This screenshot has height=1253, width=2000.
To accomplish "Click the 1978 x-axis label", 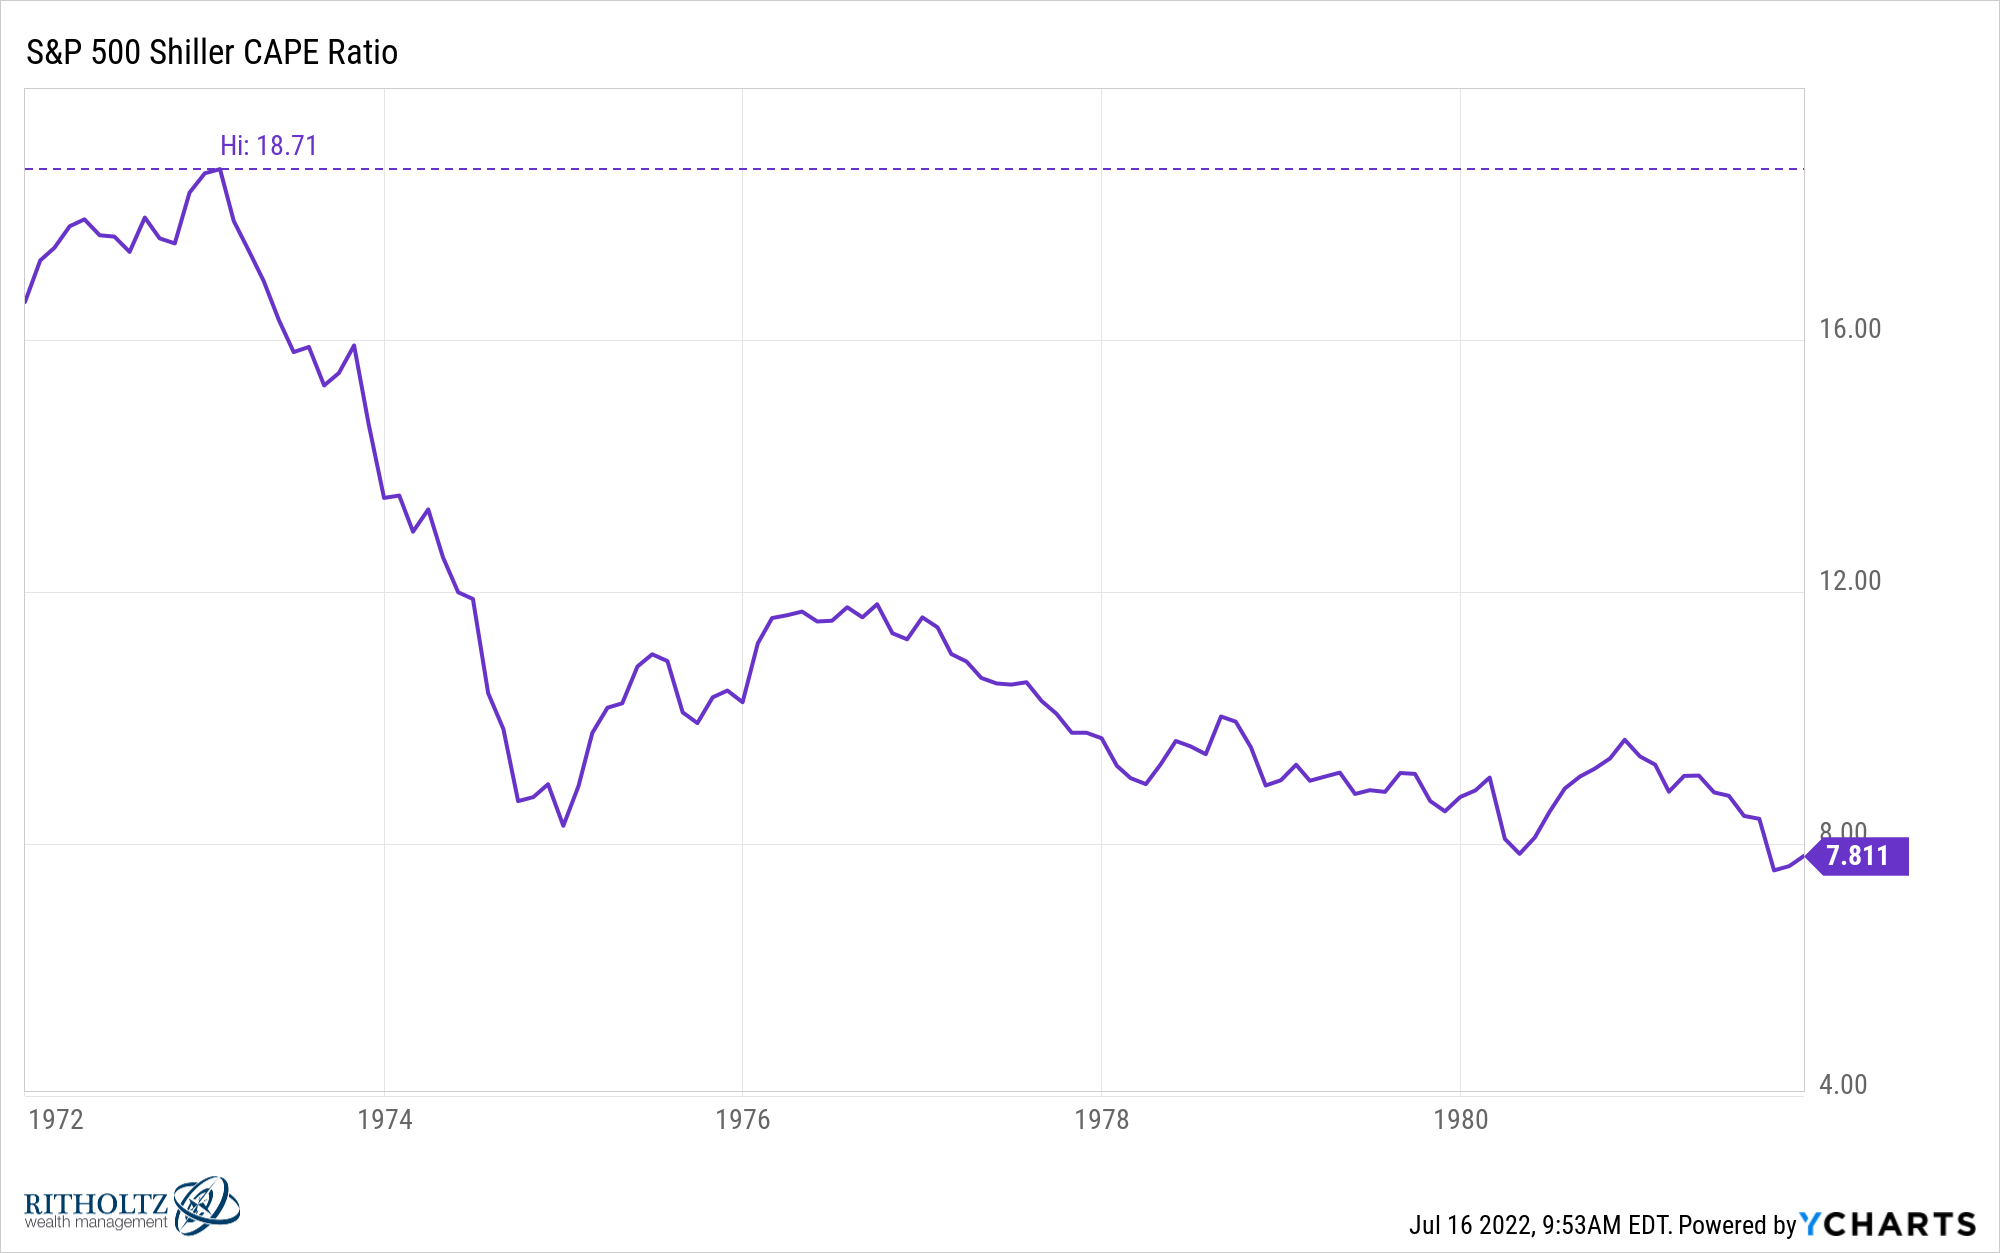I will 1101,1119.
